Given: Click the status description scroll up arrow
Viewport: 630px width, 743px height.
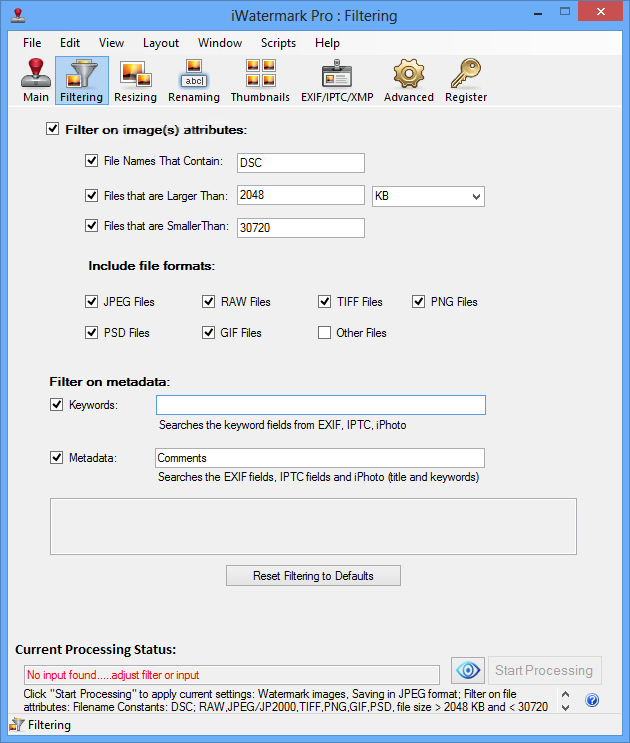Looking at the screenshot, I should [566, 694].
